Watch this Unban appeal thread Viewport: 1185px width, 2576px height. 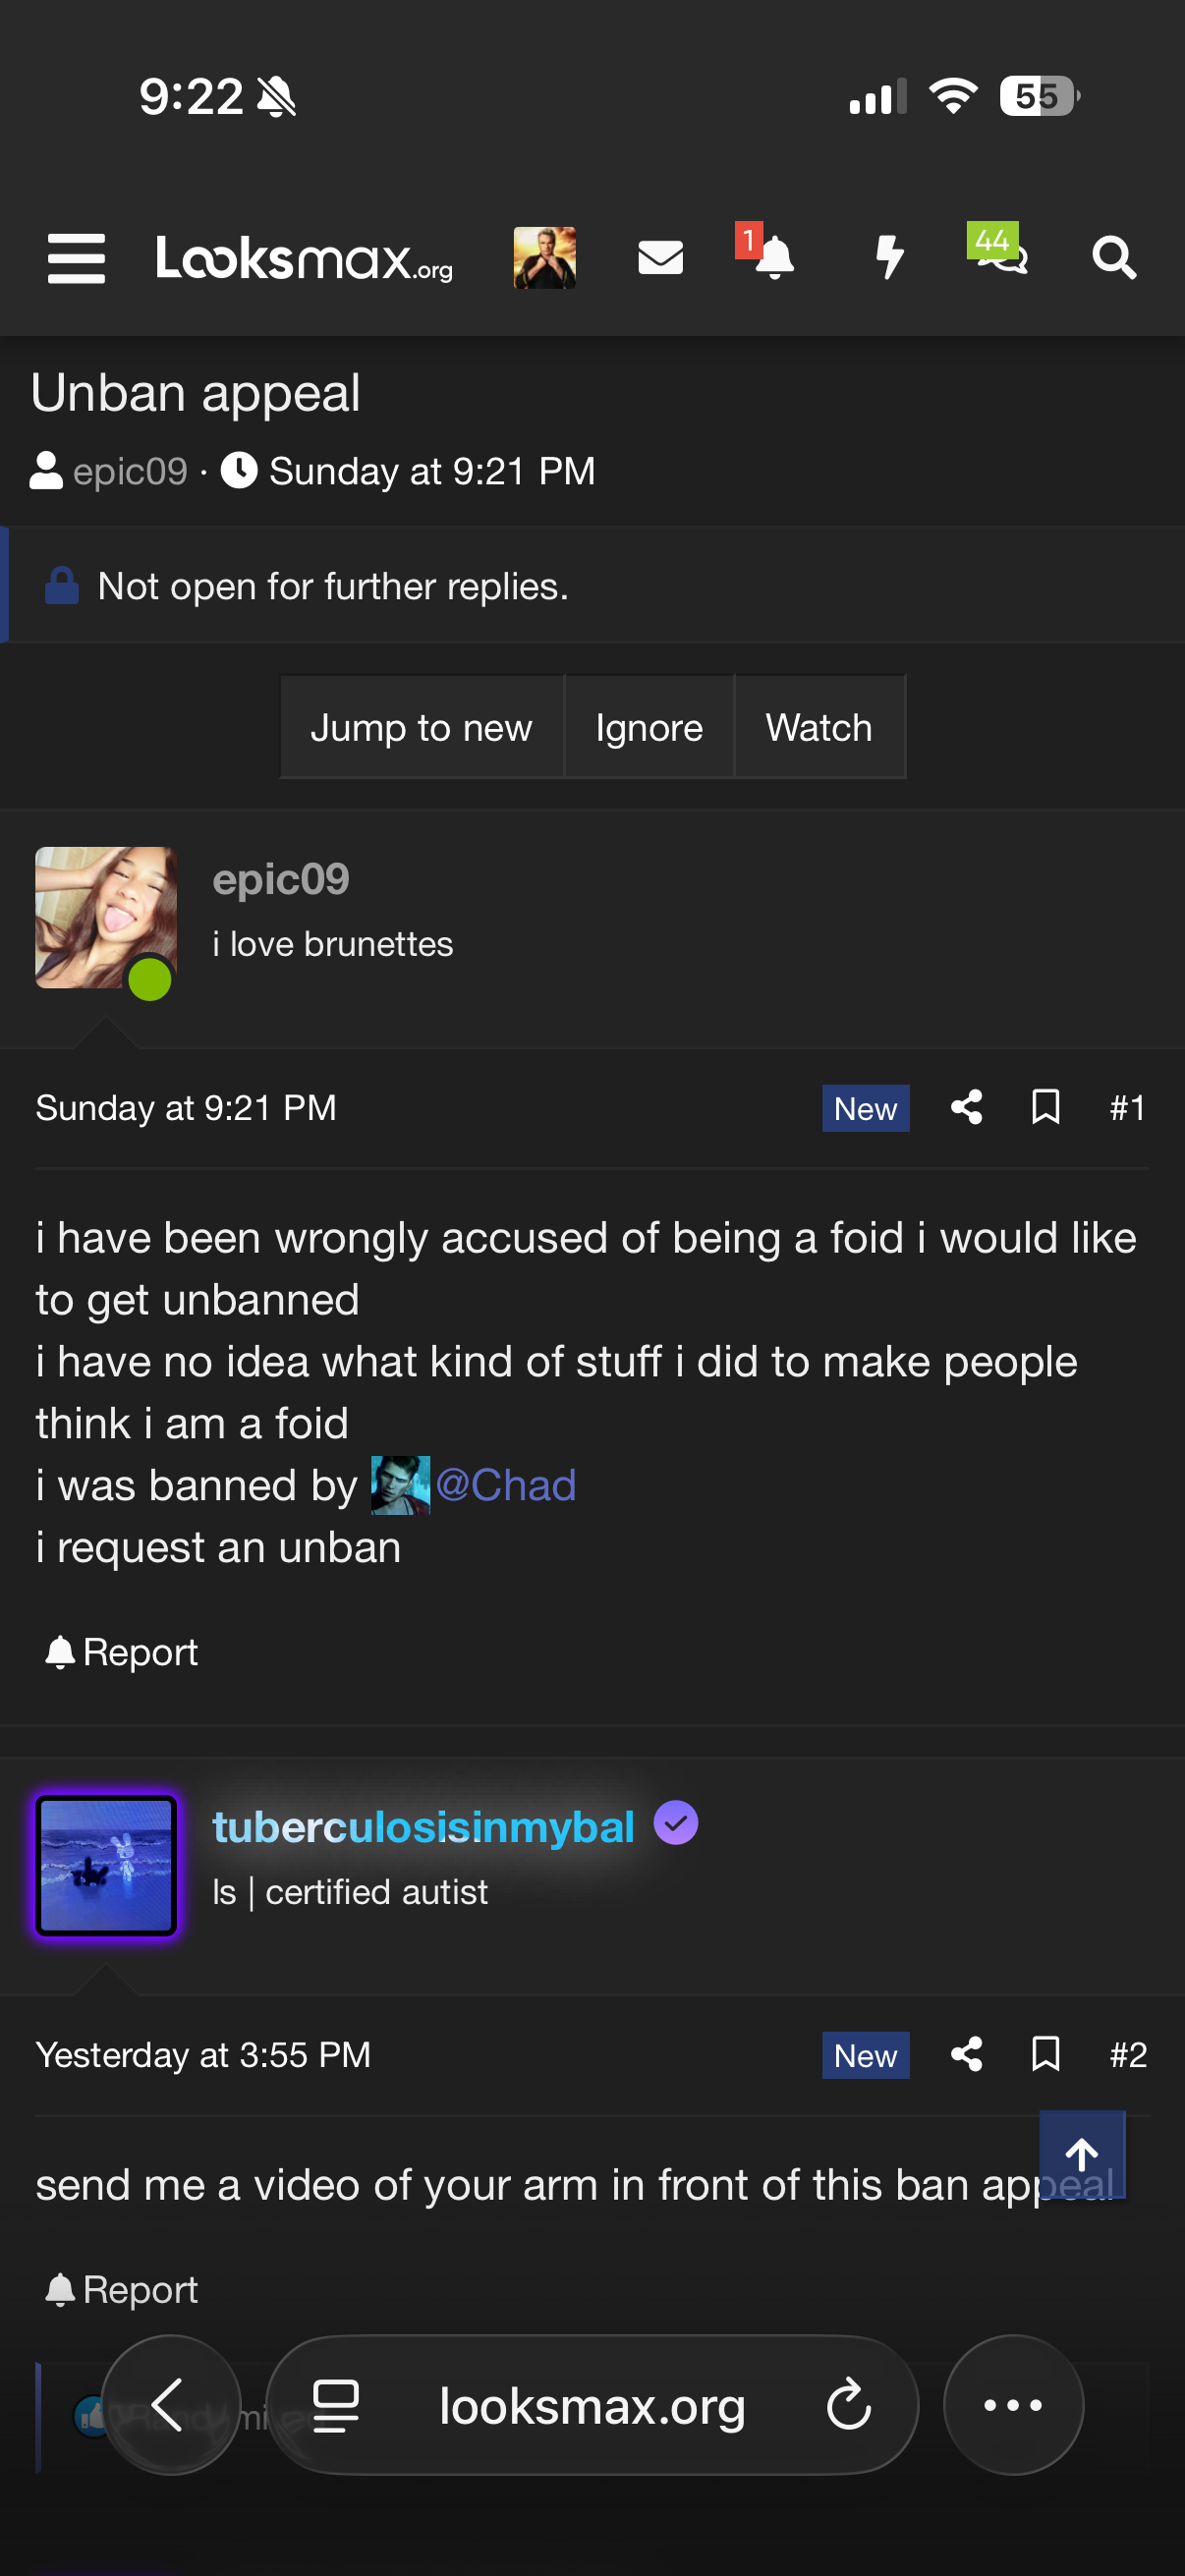point(819,727)
